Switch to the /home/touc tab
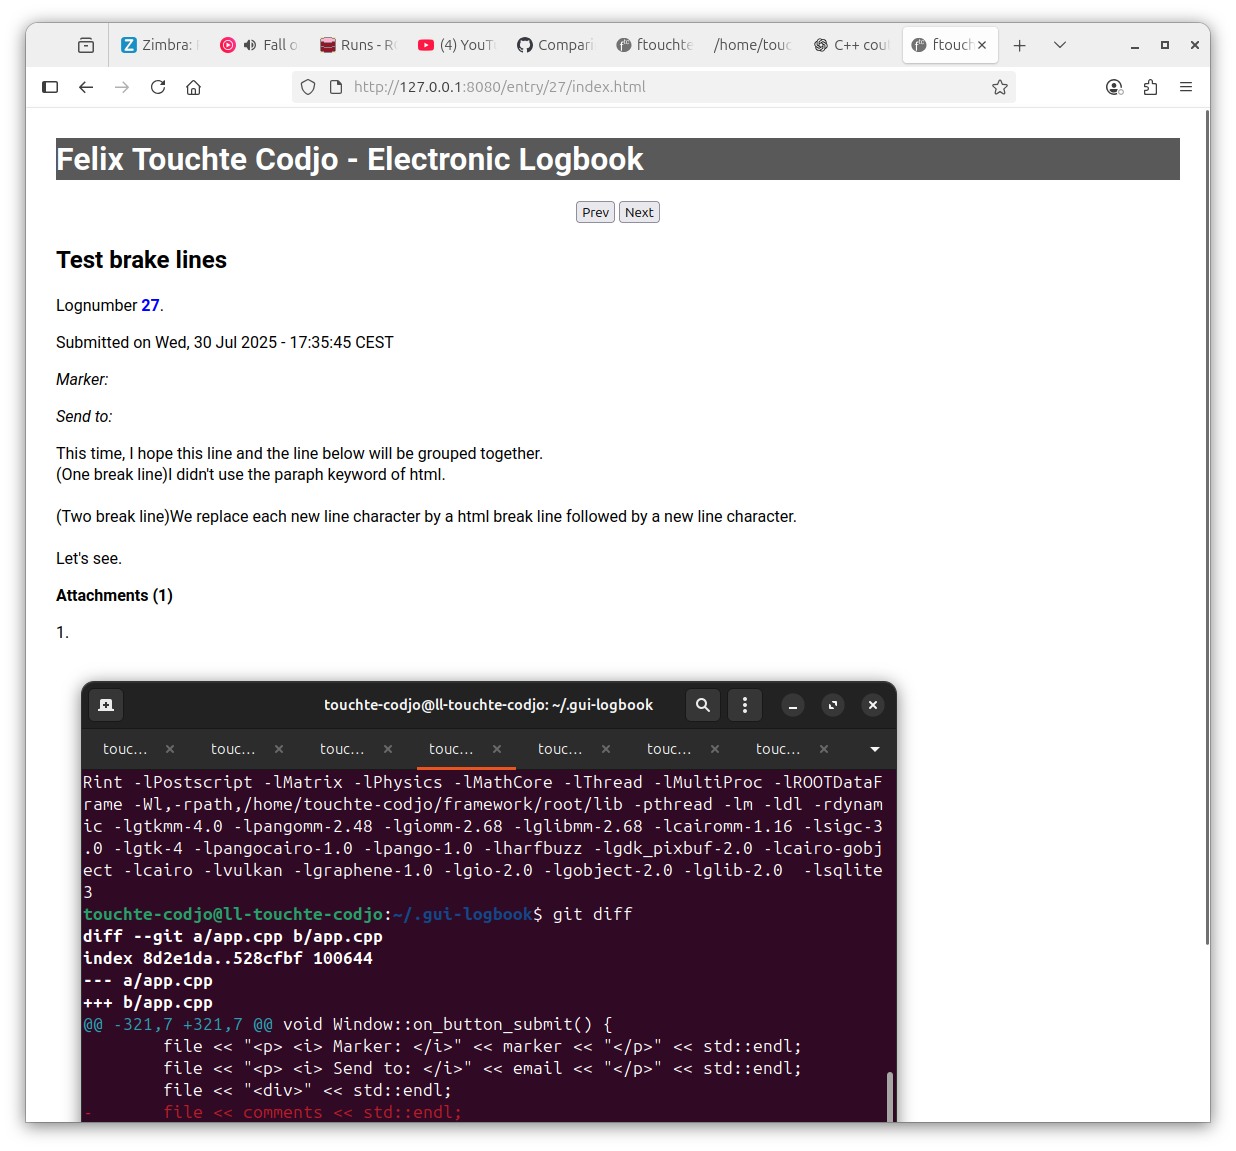The width and height of the screenshot is (1236, 1151). point(752,45)
